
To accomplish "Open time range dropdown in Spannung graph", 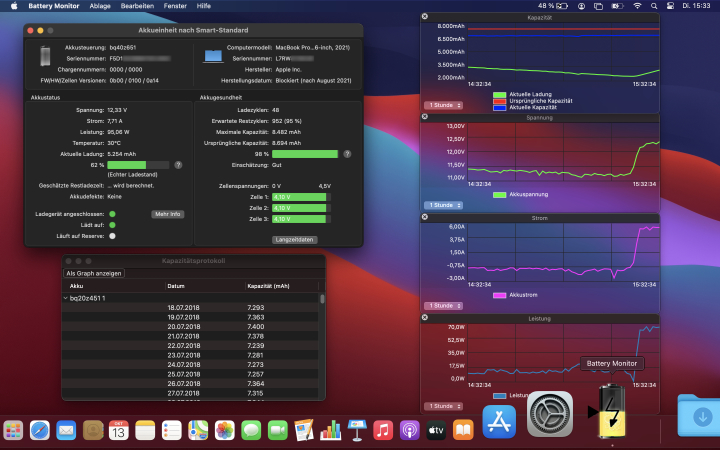I will pos(443,205).
